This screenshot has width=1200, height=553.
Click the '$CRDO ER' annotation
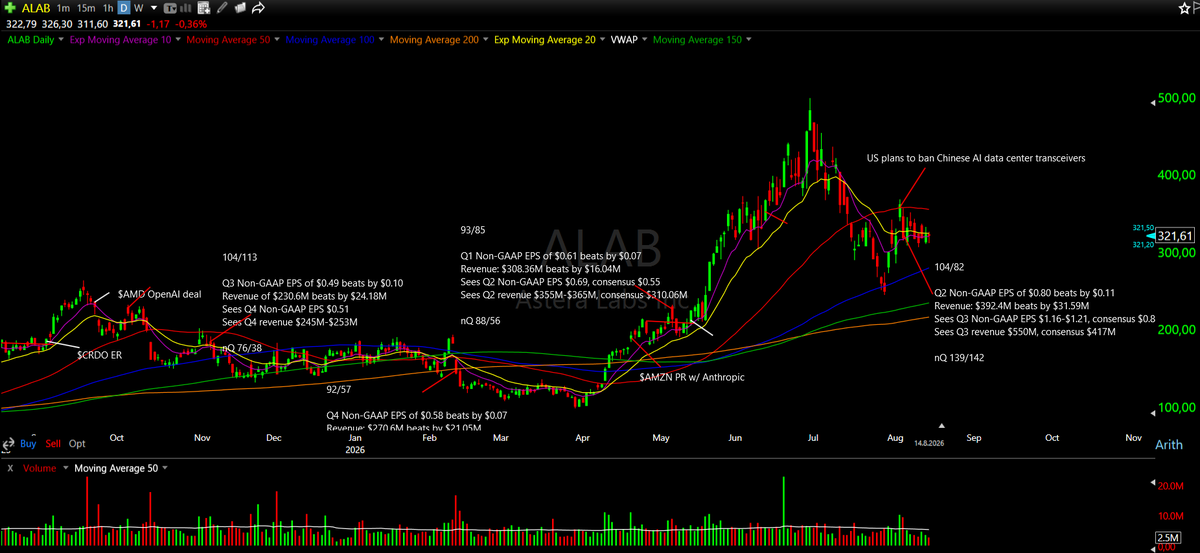99,353
